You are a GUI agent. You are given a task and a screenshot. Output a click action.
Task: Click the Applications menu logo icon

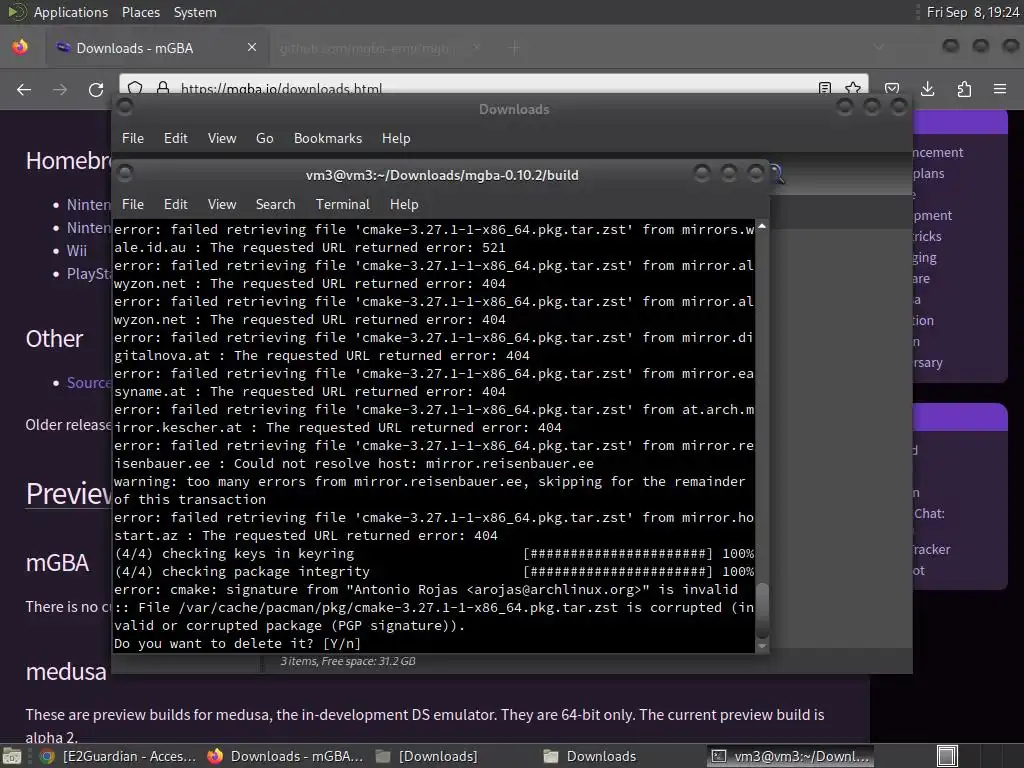tap(18, 12)
